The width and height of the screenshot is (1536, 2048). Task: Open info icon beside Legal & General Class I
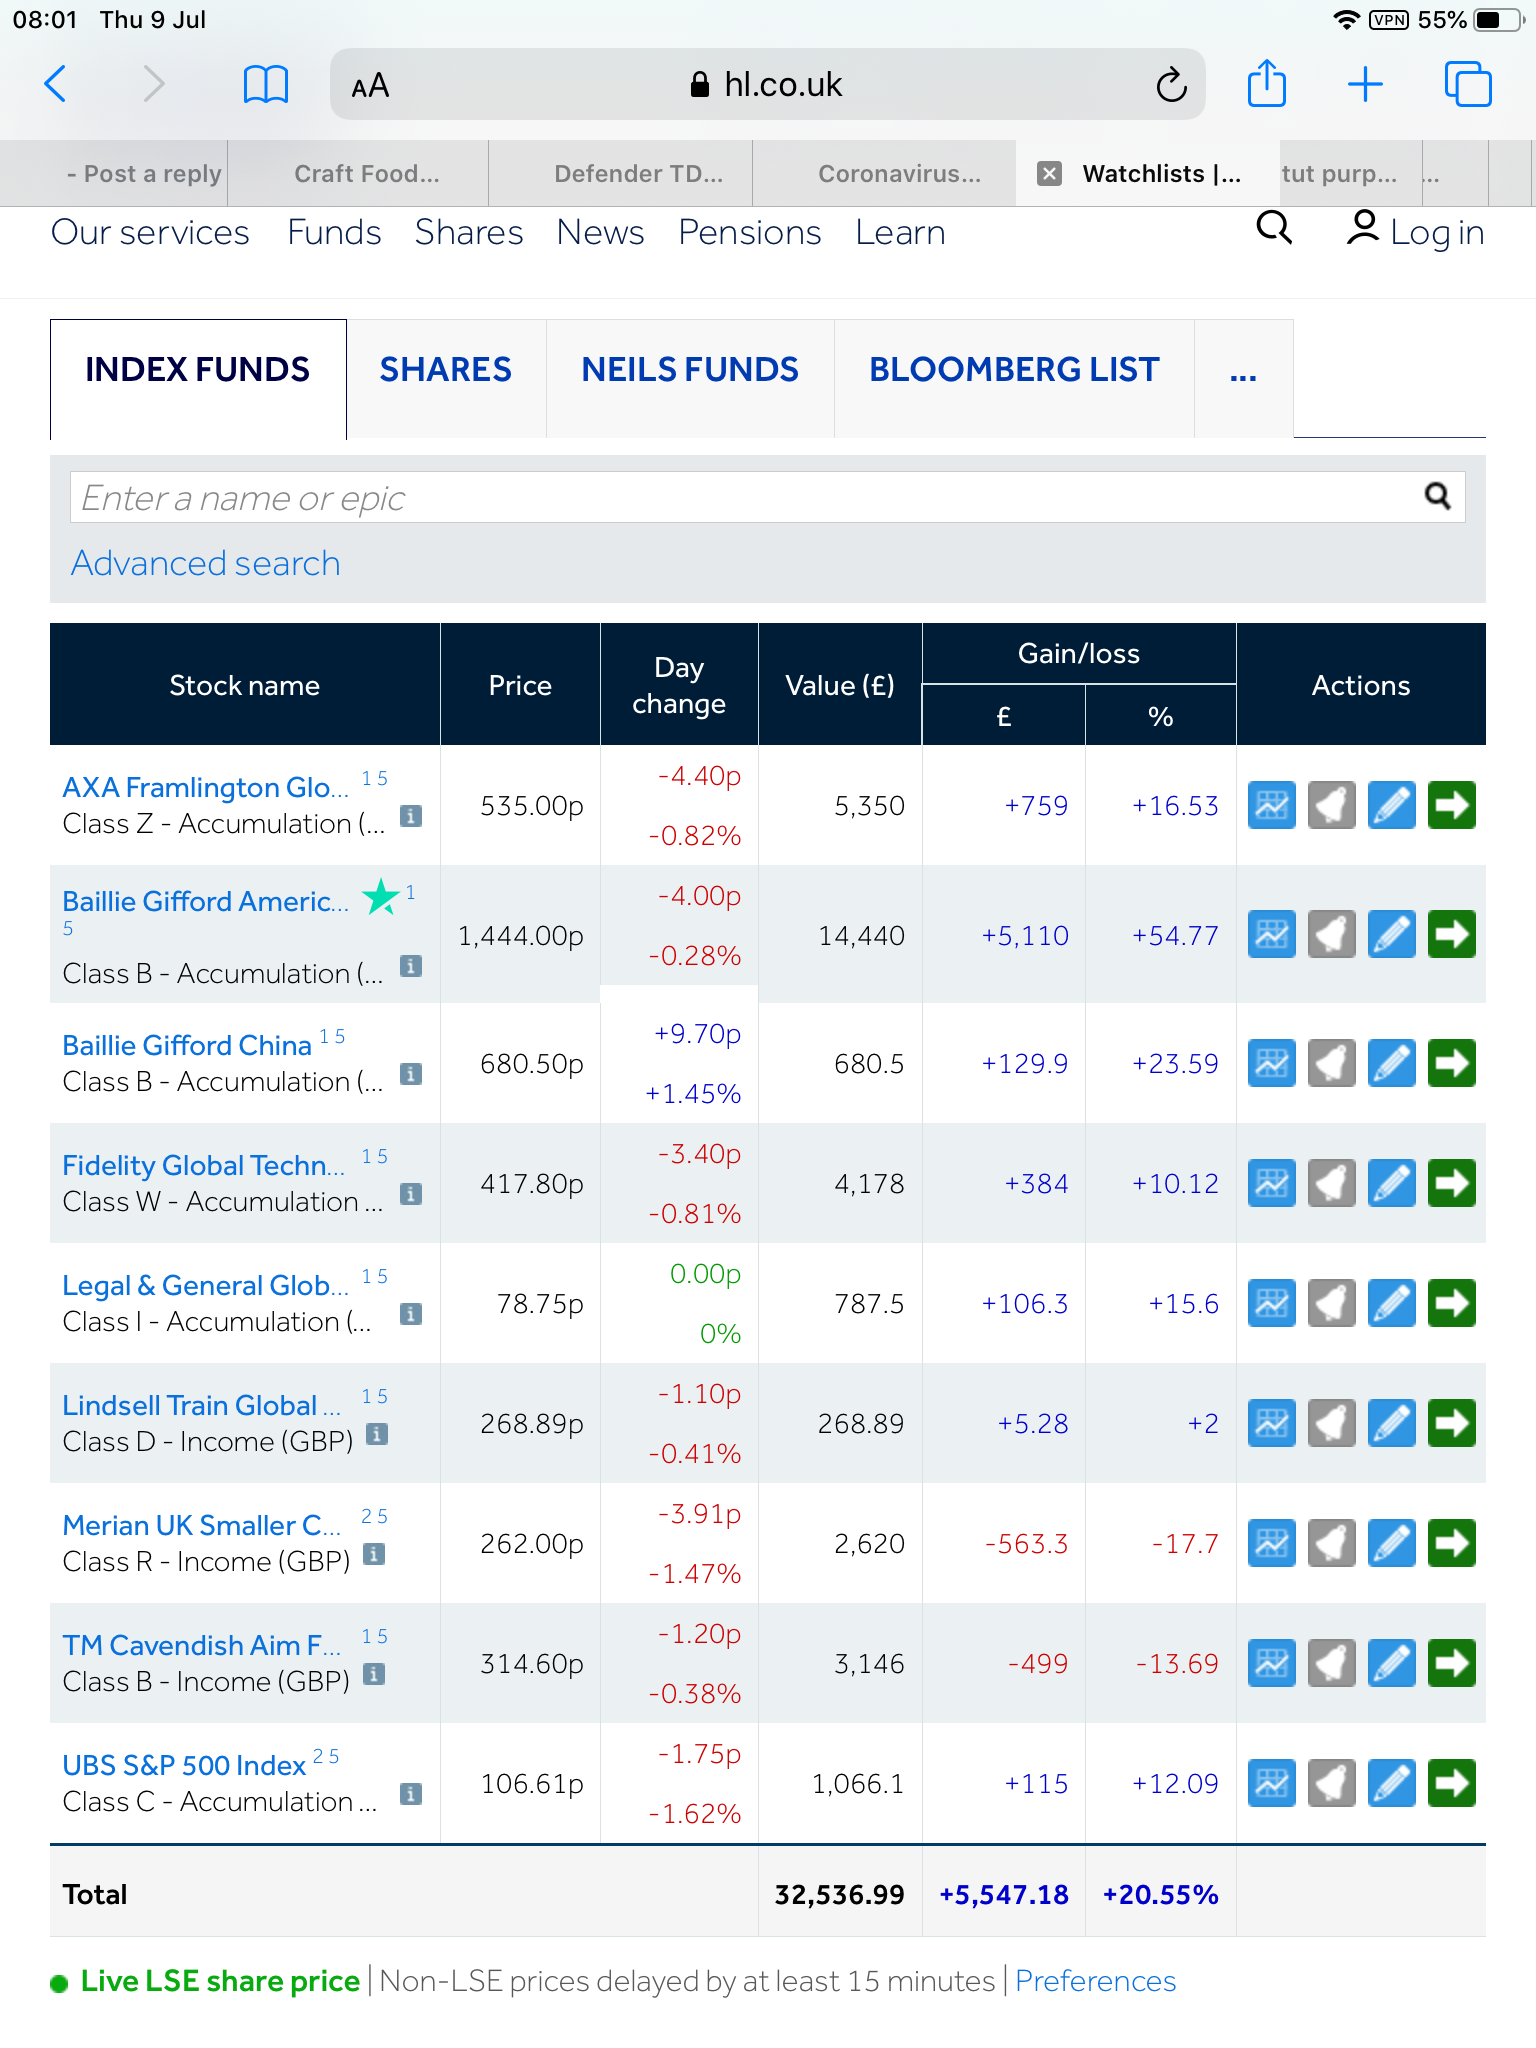[410, 1314]
